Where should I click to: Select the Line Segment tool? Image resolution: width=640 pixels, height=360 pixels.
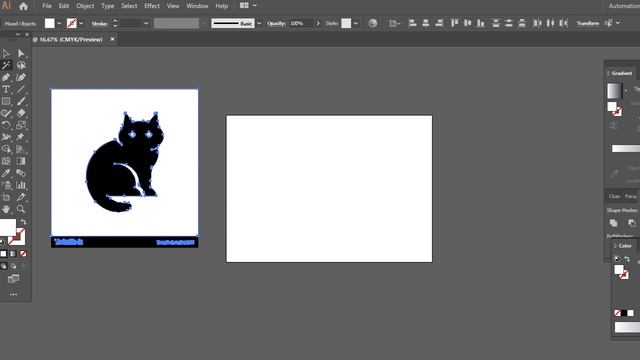21,89
